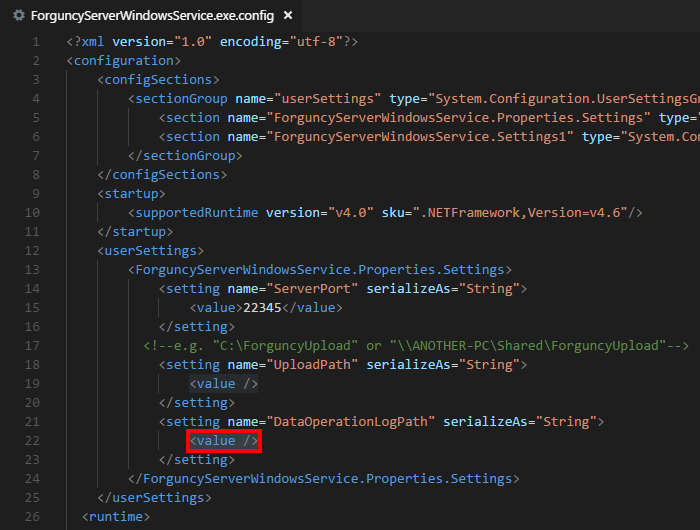Viewport: 700px width, 530px height.
Task: Click the opening <configSections> tag
Action: 158,80
